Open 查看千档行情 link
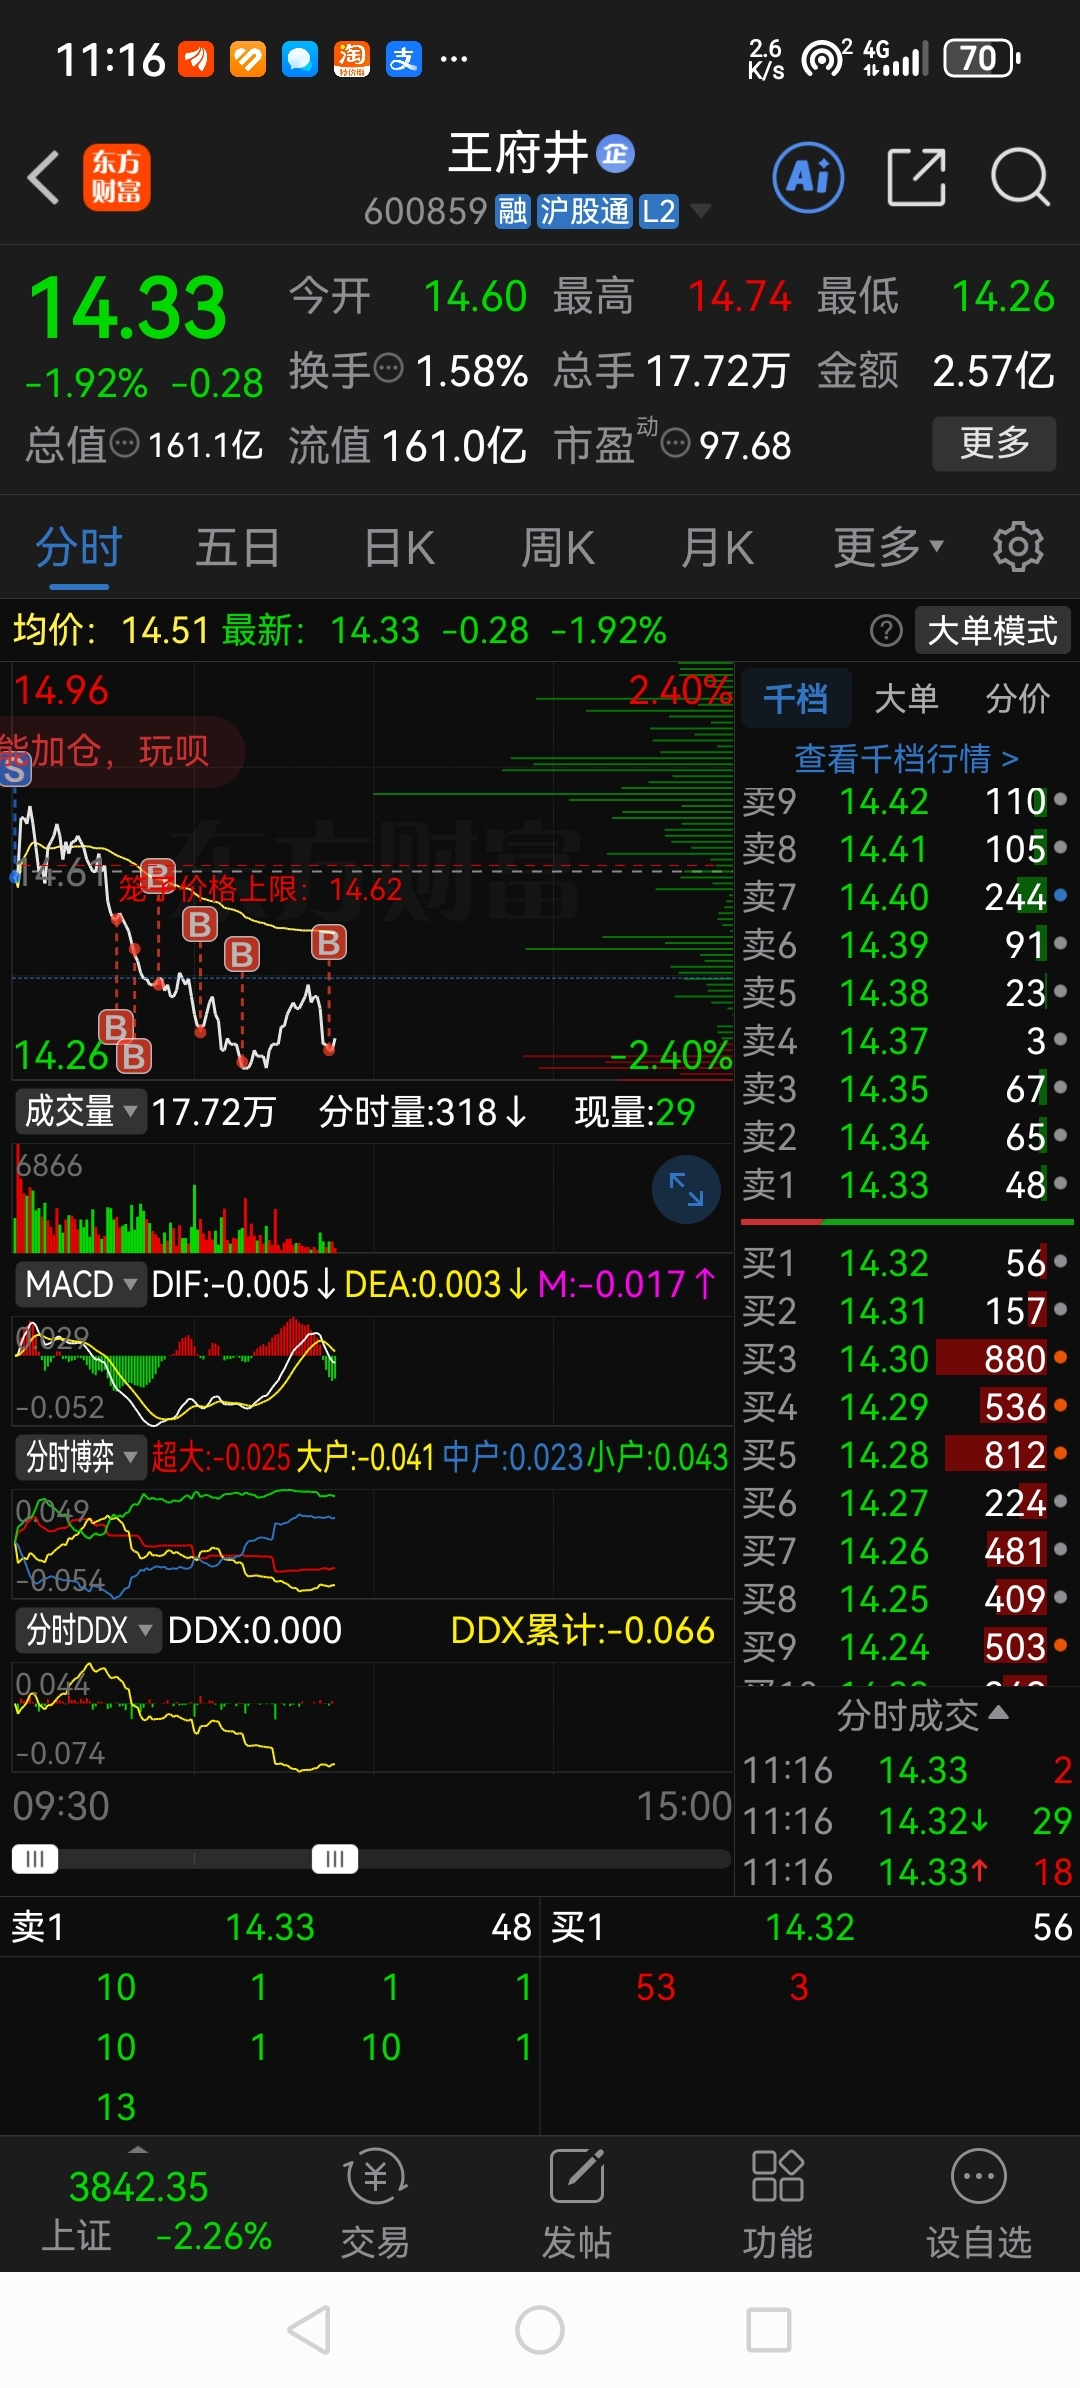 (906, 758)
